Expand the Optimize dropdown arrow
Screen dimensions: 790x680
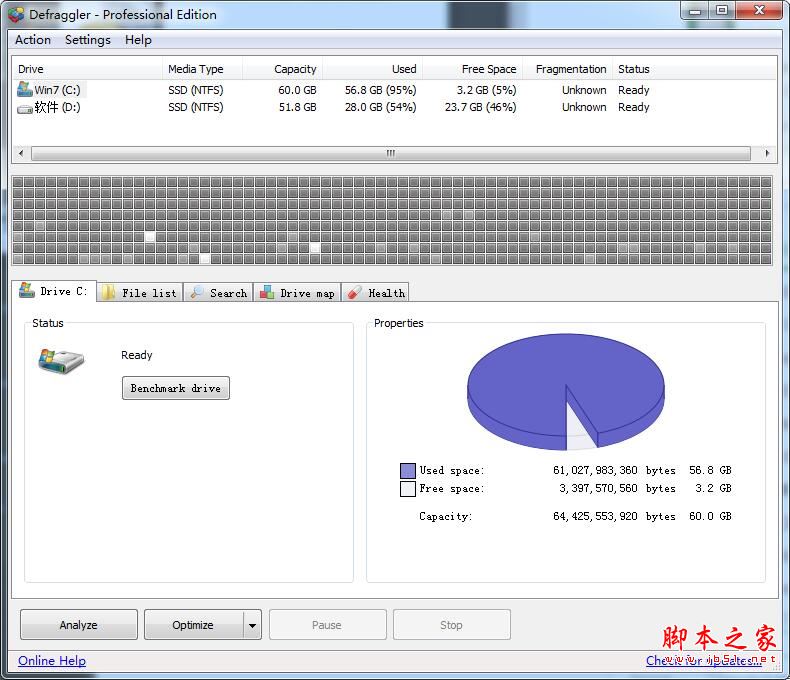[x=252, y=625]
